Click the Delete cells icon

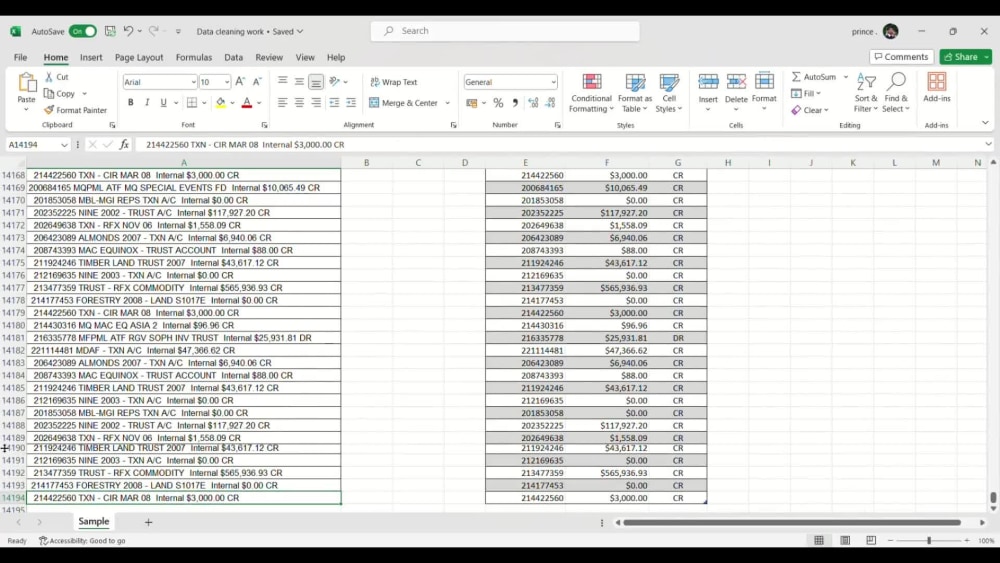point(736,82)
